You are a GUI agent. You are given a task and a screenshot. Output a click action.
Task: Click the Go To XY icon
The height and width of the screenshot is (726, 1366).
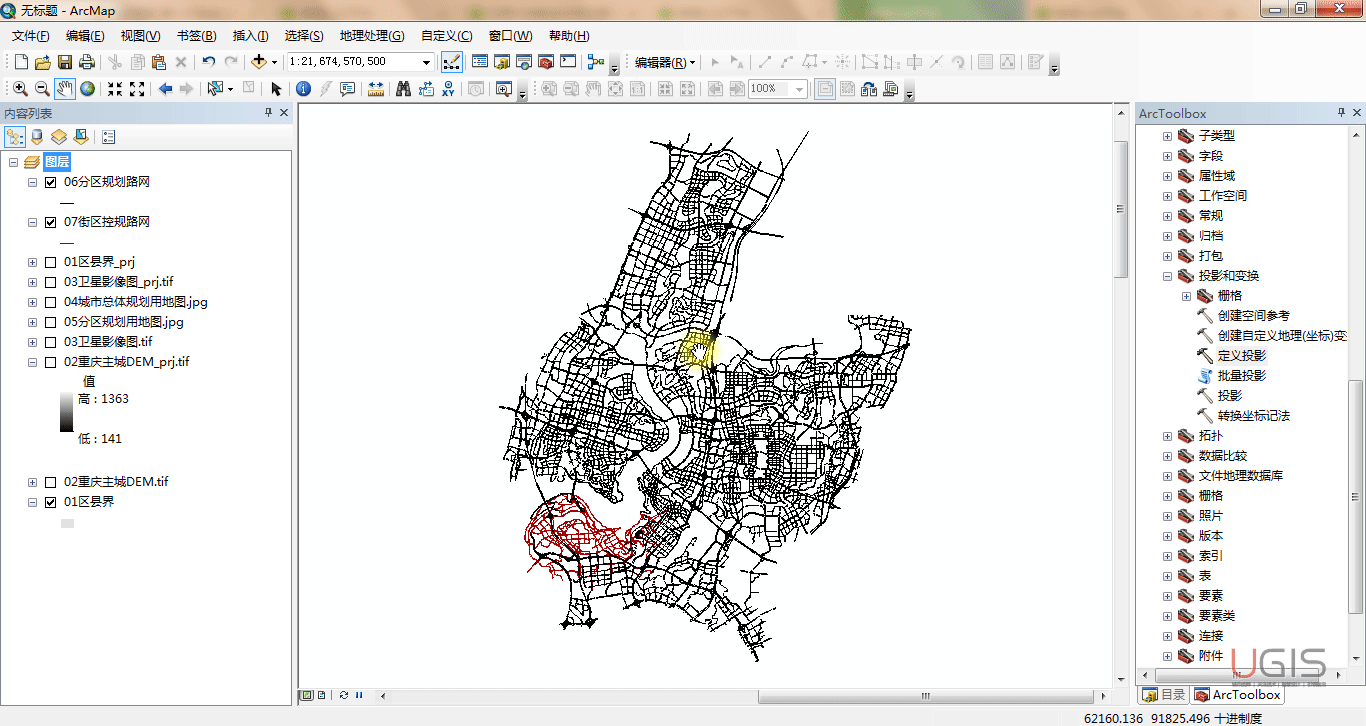tap(449, 89)
